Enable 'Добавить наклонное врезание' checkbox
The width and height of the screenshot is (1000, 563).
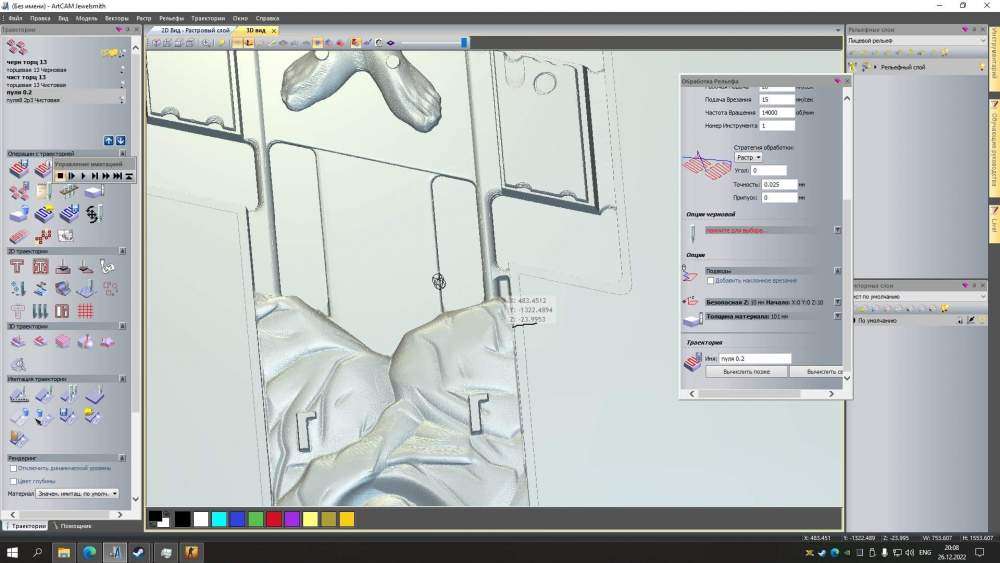coord(708,280)
